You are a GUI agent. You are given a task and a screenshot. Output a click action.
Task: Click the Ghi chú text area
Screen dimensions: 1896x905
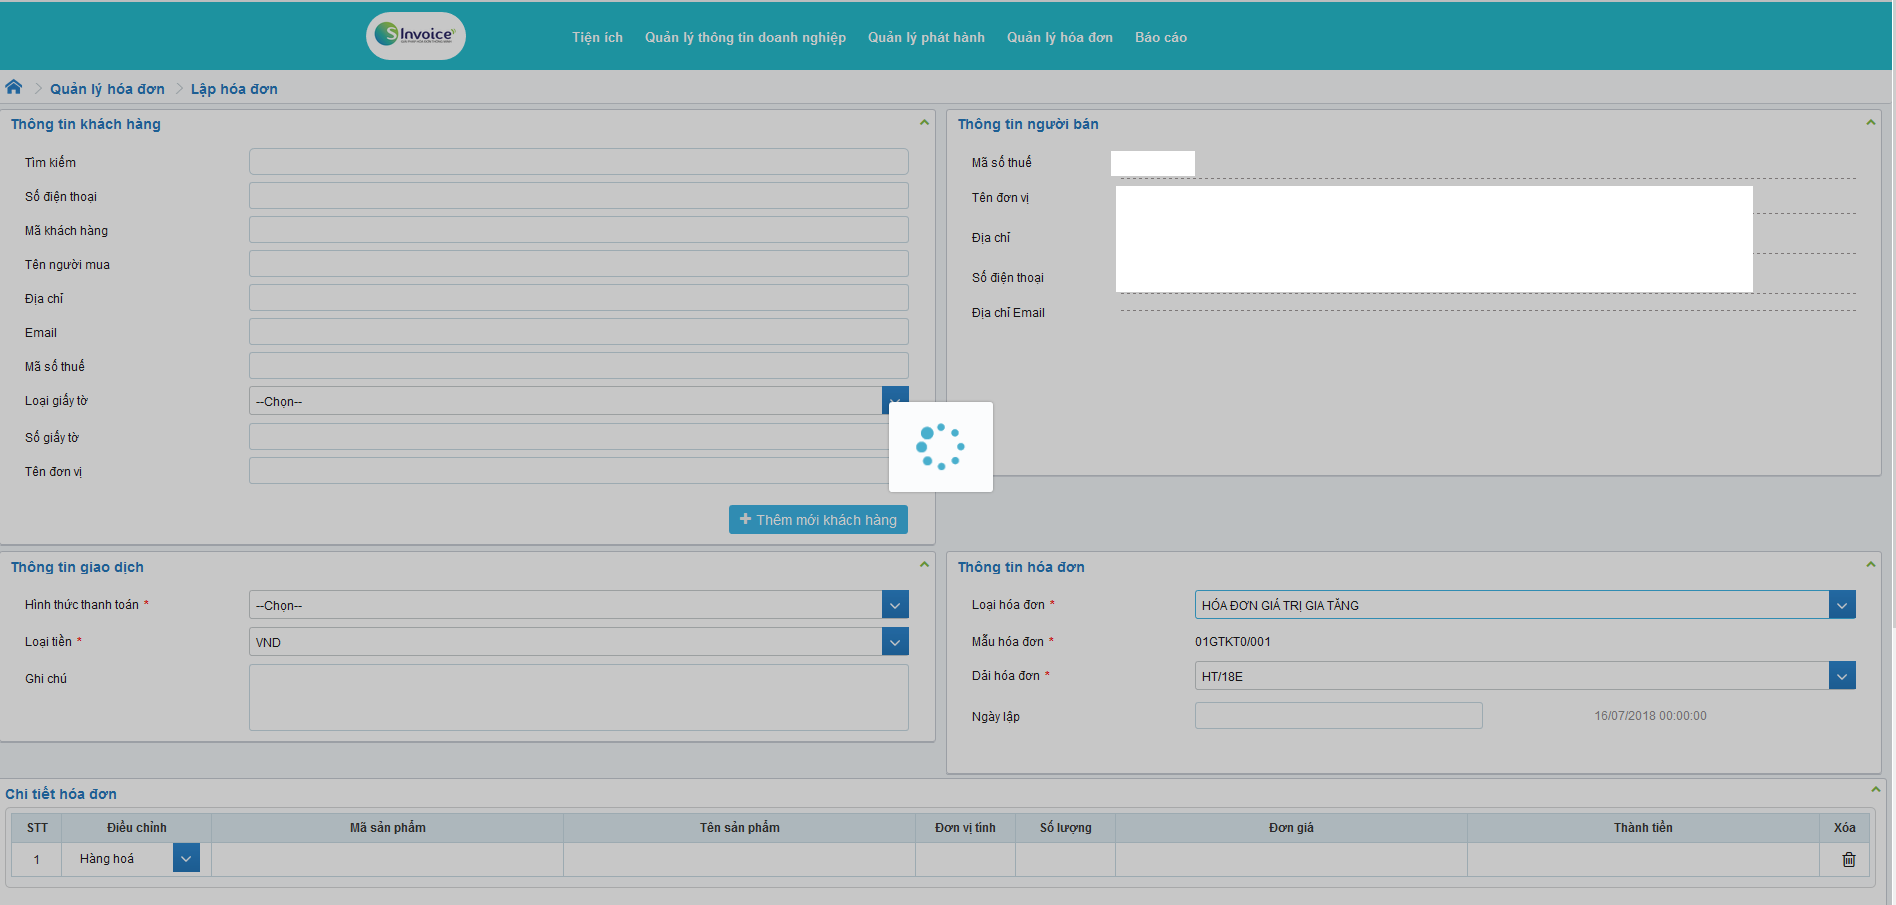click(578, 697)
